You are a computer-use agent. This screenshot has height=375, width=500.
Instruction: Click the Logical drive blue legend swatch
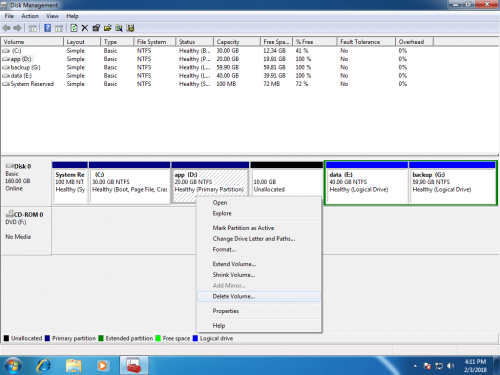click(x=195, y=338)
